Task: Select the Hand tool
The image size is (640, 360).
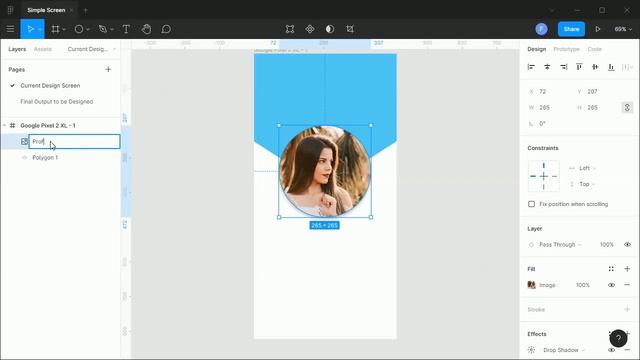Action: [146, 29]
